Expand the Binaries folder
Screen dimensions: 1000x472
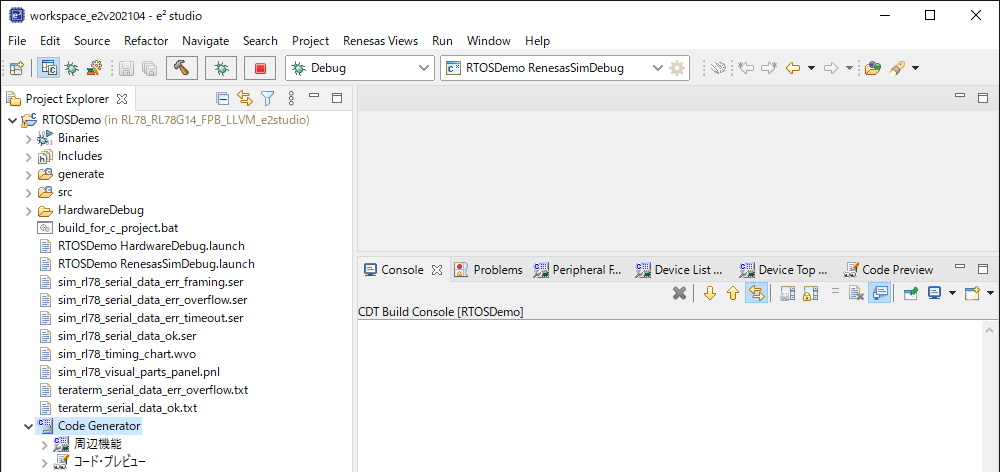[x=28, y=138]
